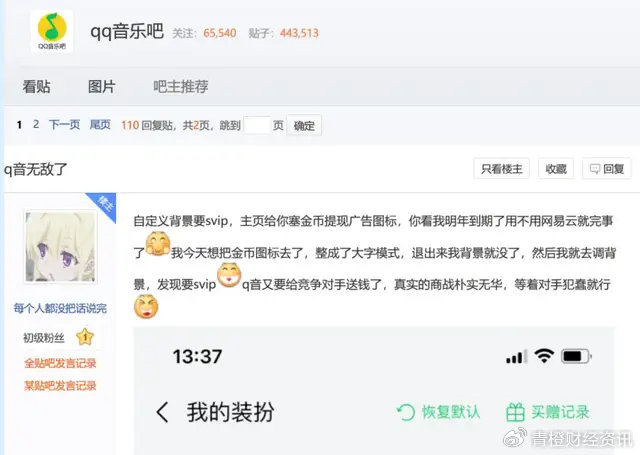Click the 我的装扮 page title

pyautogui.click(x=230, y=412)
